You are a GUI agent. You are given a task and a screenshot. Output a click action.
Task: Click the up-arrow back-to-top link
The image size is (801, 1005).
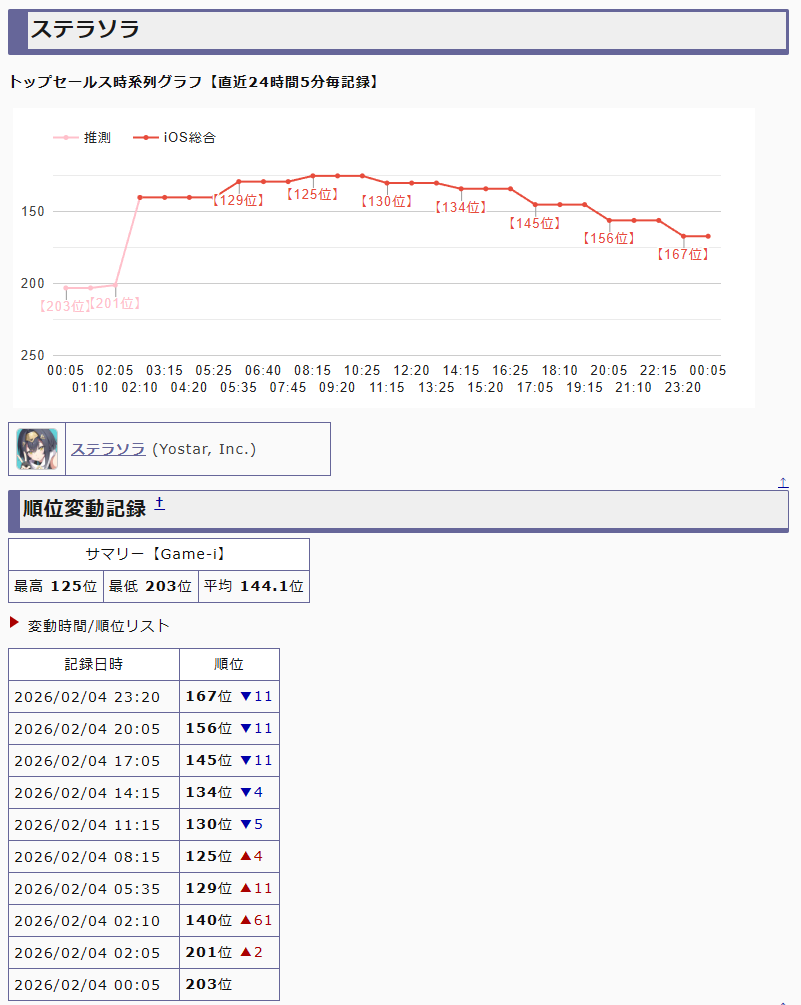[x=783, y=483]
